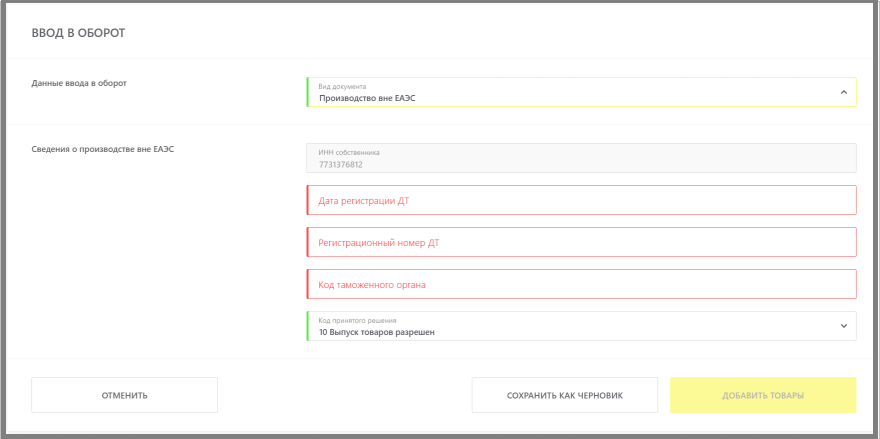Image resolution: width=880 pixels, height=439 pixels.
Task: Click the ОТМЕНИТЬ button
Action: pos(125,395)
